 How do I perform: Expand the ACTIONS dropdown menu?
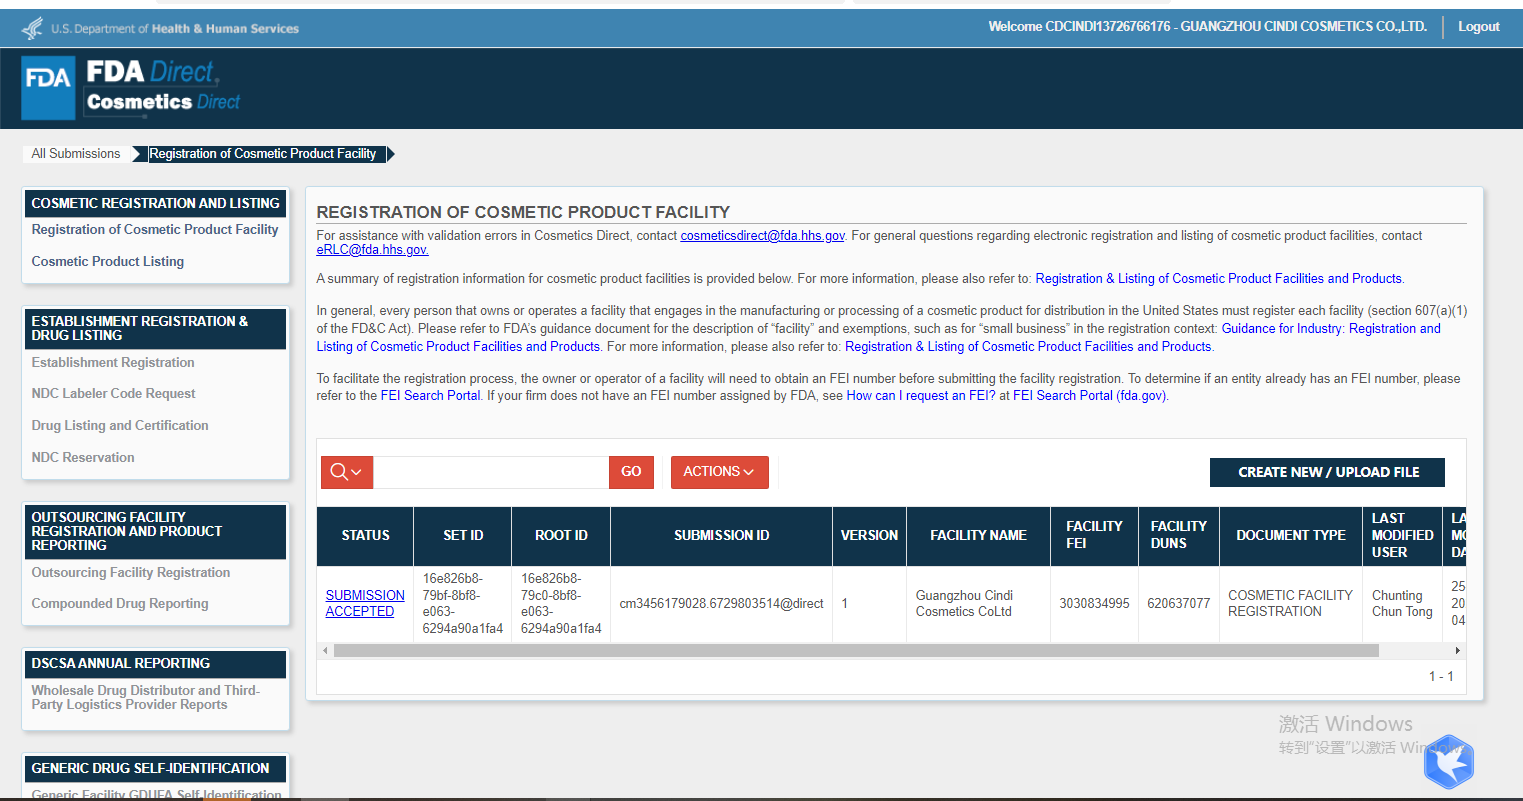pyautogui.click(x=719, y=472)
